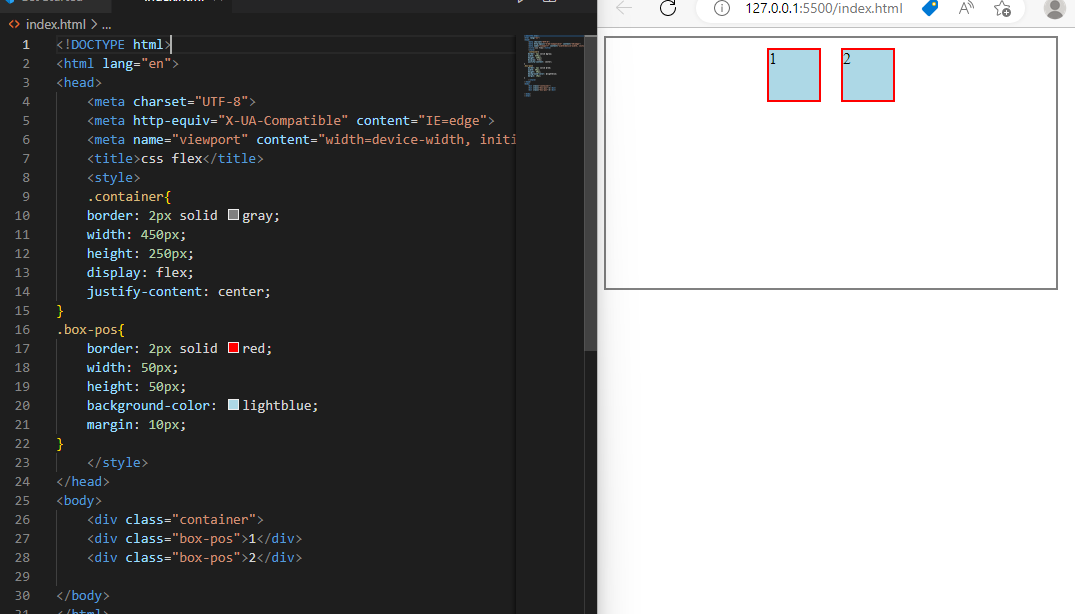Click the closing '</style>' tag
This screenshot has height=614, width=1075.
pyautogui.click(x=117, y=463)
